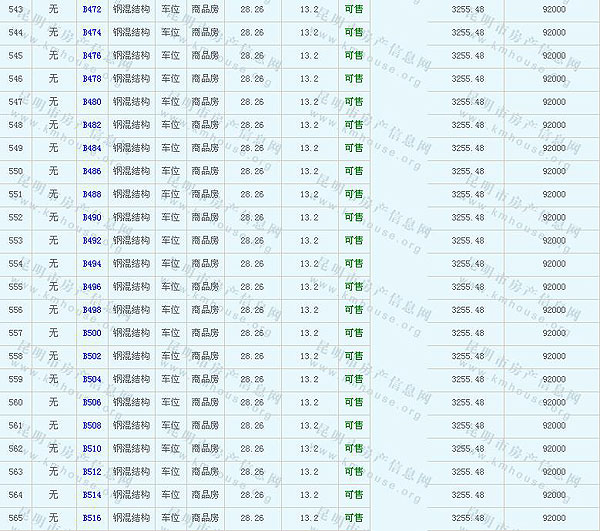Select the B504 unit link
The image size is (600, 531).
(x=91, y=379)
